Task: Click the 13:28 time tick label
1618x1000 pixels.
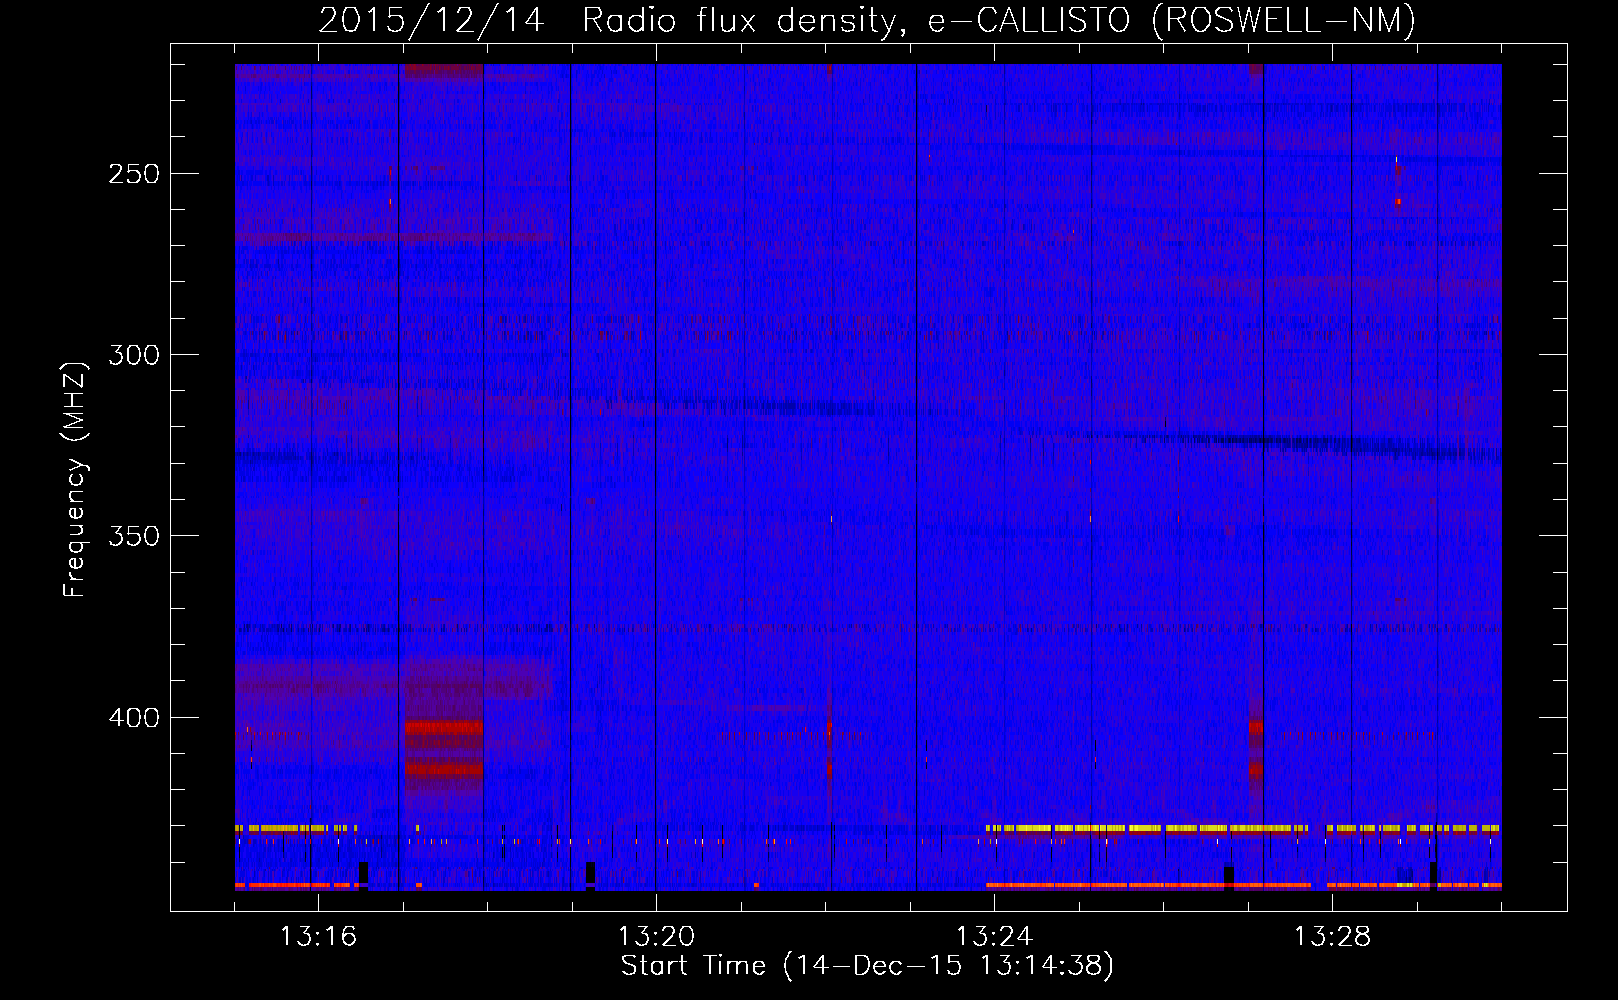Action: [x=1332, y=936]
